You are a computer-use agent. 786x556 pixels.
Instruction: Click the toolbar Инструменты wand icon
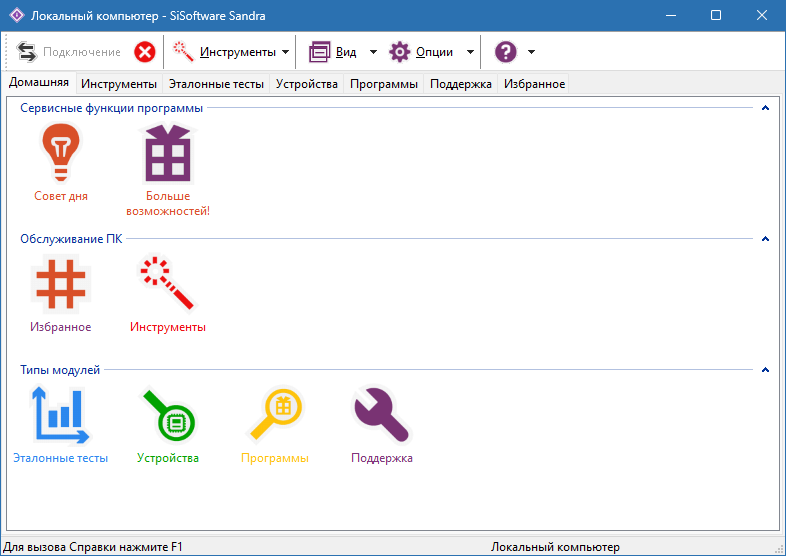pyautogui.click(x=183, y=52)
